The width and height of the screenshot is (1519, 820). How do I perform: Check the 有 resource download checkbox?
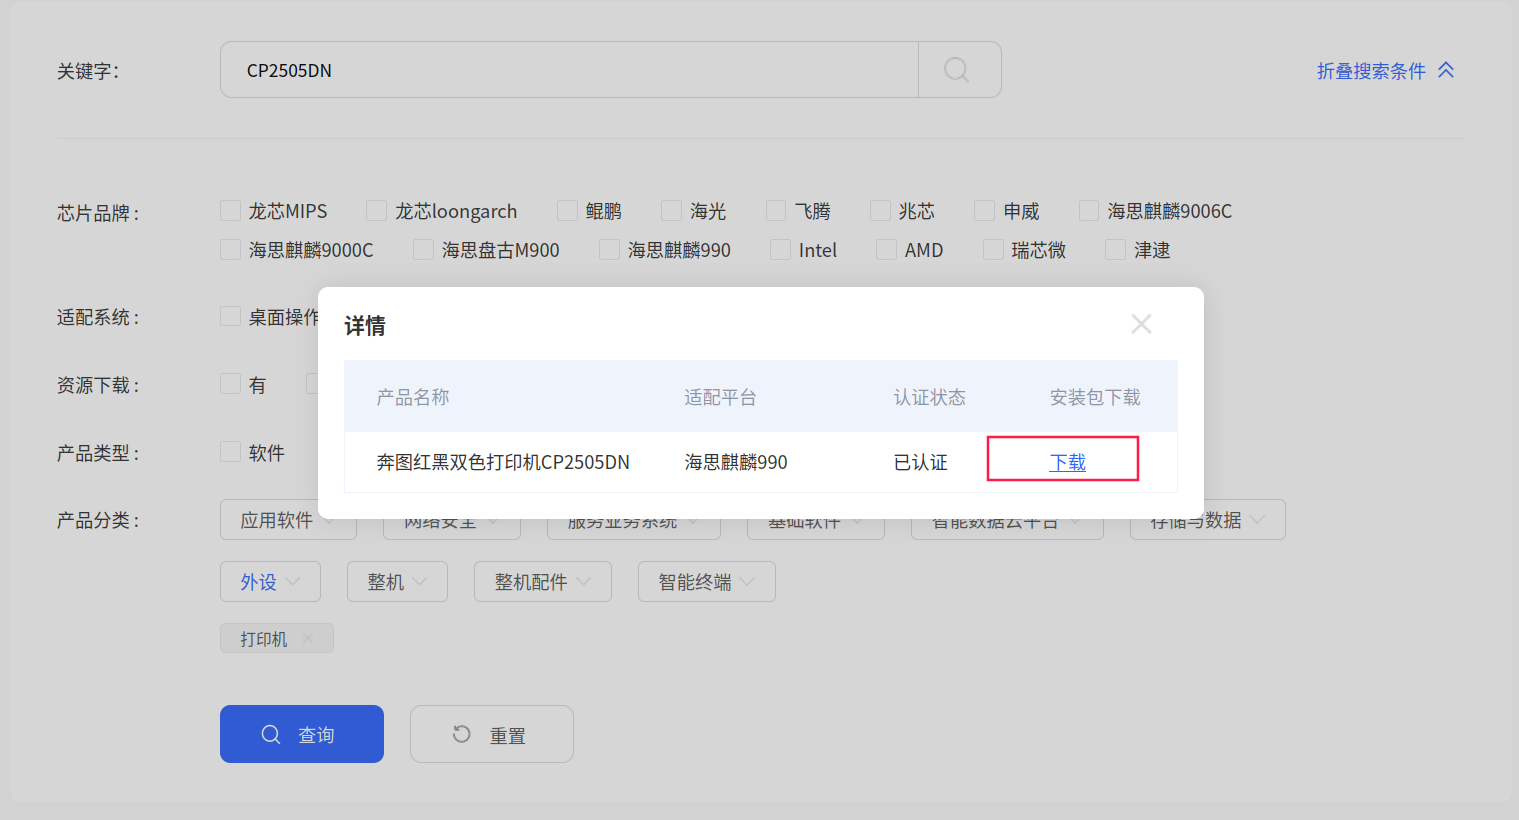coord(231,384)
